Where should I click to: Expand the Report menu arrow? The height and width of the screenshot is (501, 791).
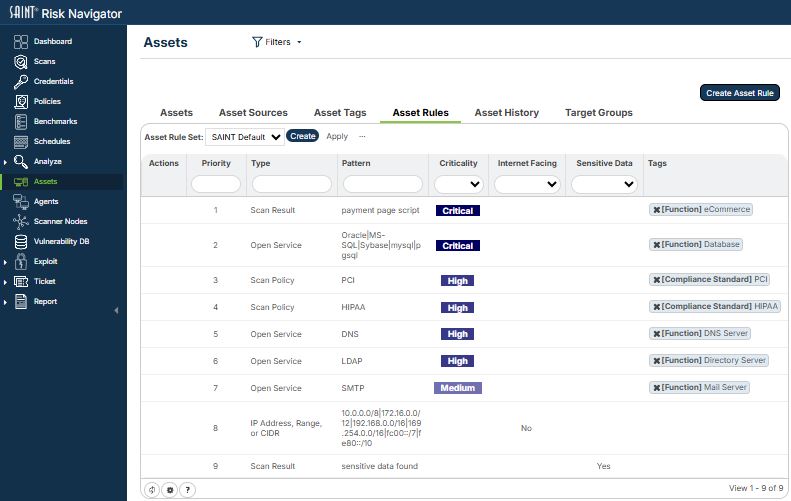coord(5,302)
